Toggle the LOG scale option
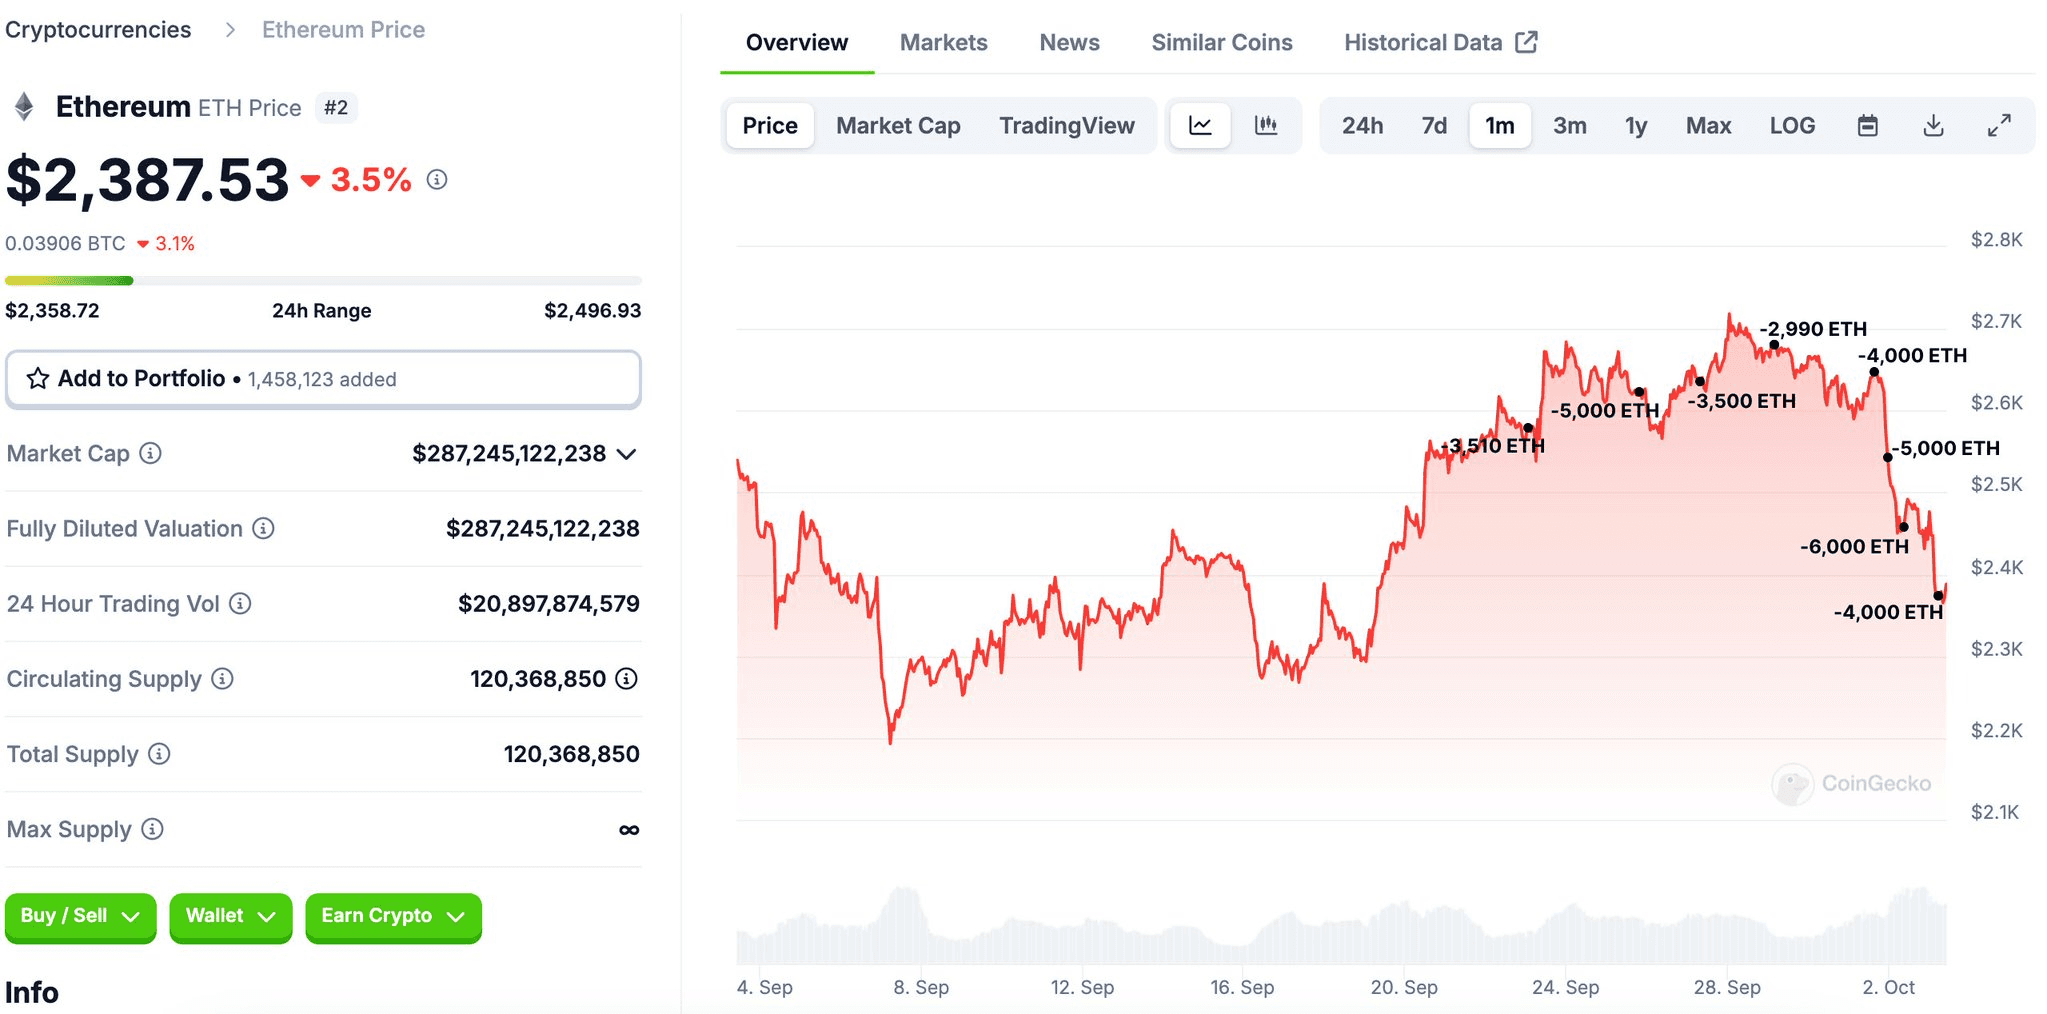2047x1014 pixels. [x=1792, y=125]
